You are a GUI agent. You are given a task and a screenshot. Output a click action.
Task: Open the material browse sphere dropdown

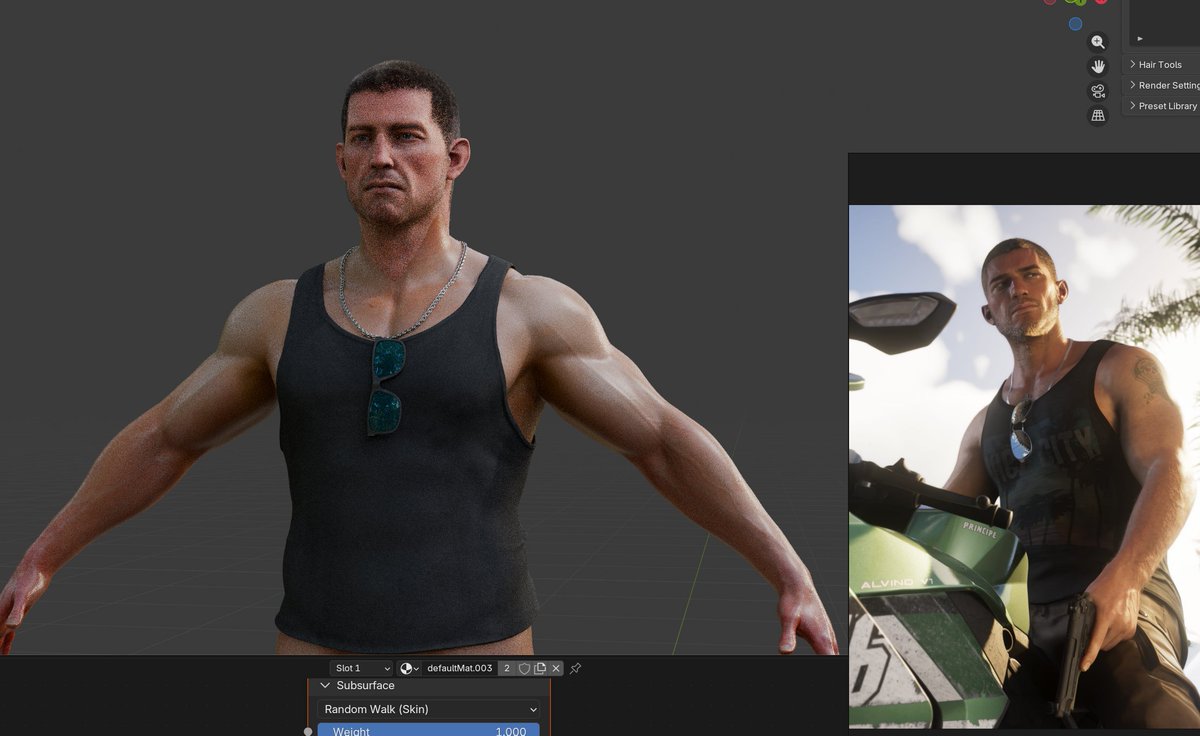409,668
